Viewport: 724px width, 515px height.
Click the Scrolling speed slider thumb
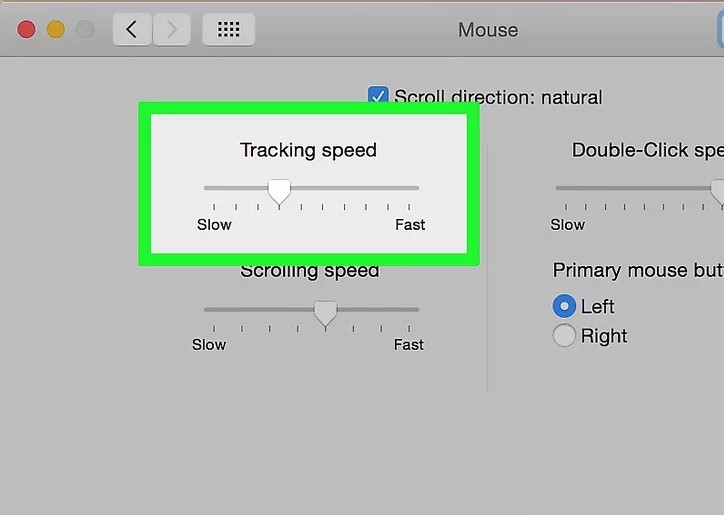(x=326, y=314)
